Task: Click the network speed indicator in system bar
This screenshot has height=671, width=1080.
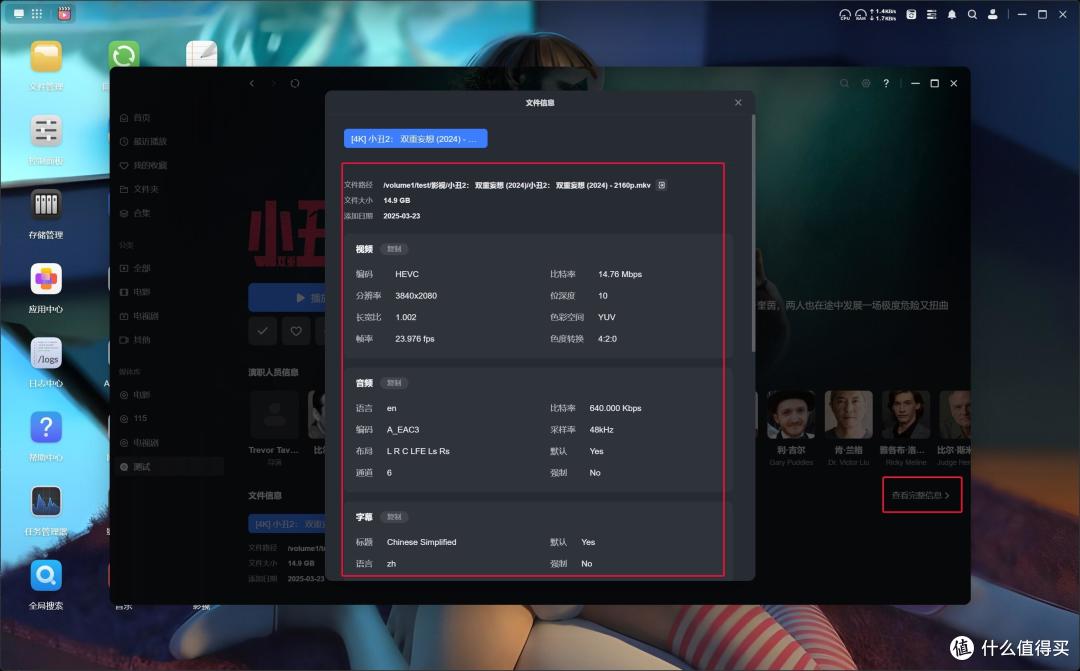Action: point(883,14)
